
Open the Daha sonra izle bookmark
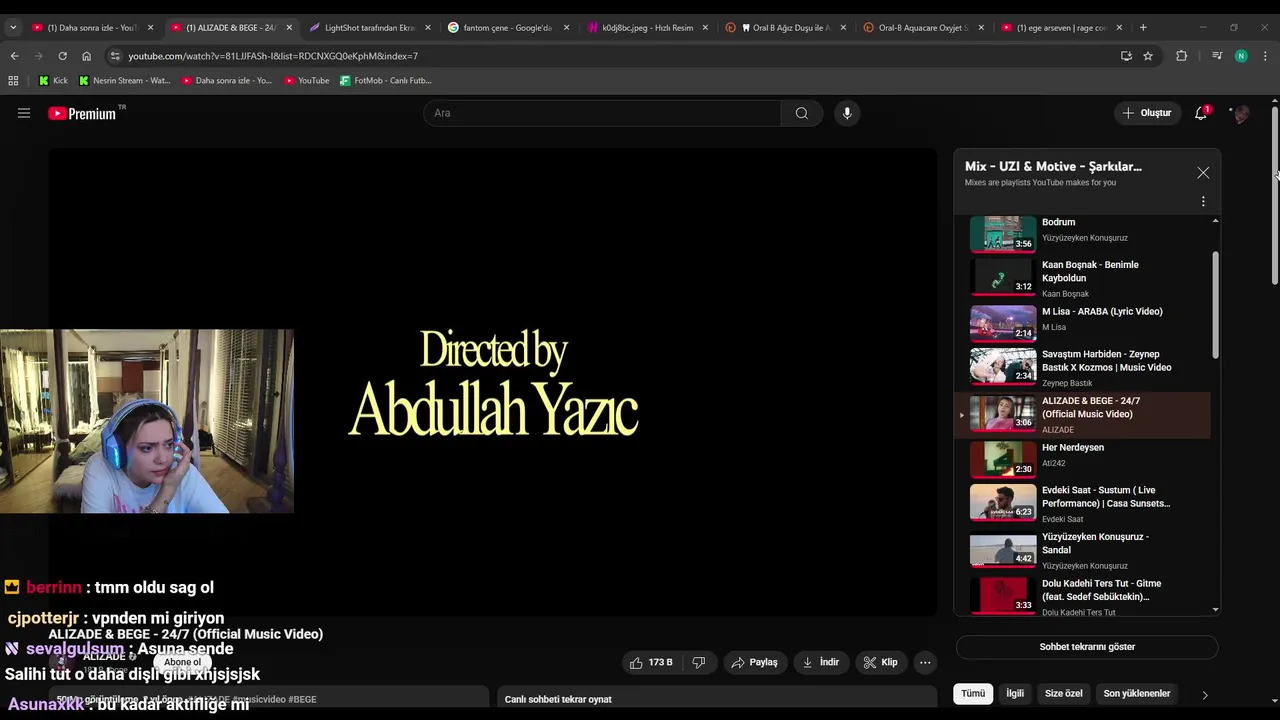tap(227, 80)
